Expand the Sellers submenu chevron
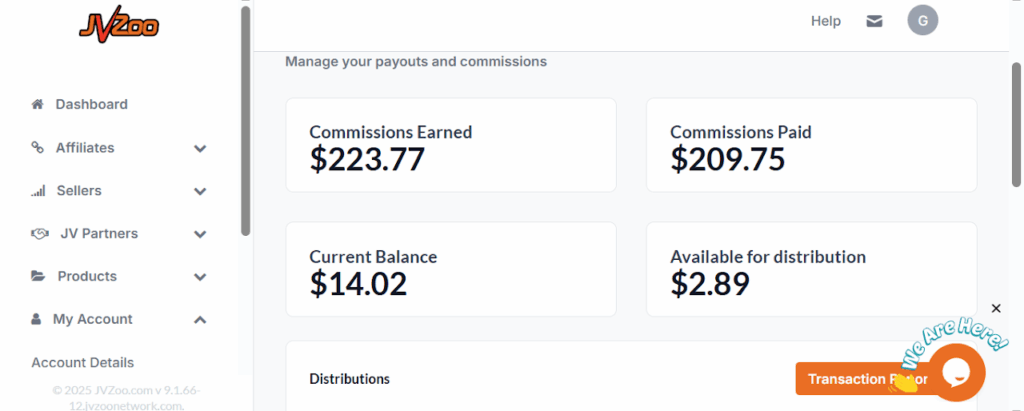 tap(200, 191)
